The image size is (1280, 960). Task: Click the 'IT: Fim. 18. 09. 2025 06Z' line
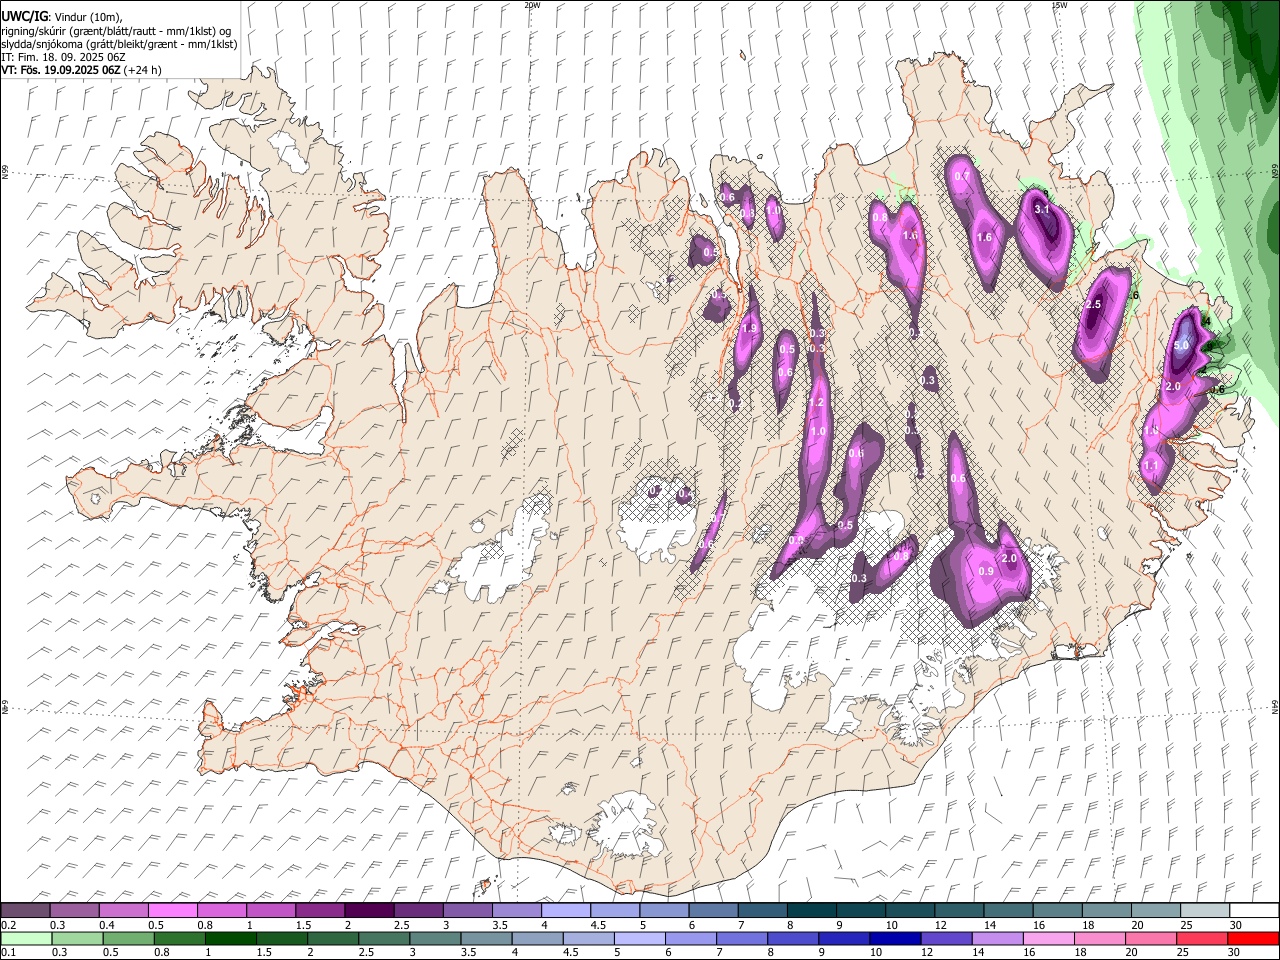pyautogui.click(x=63, y=57)
